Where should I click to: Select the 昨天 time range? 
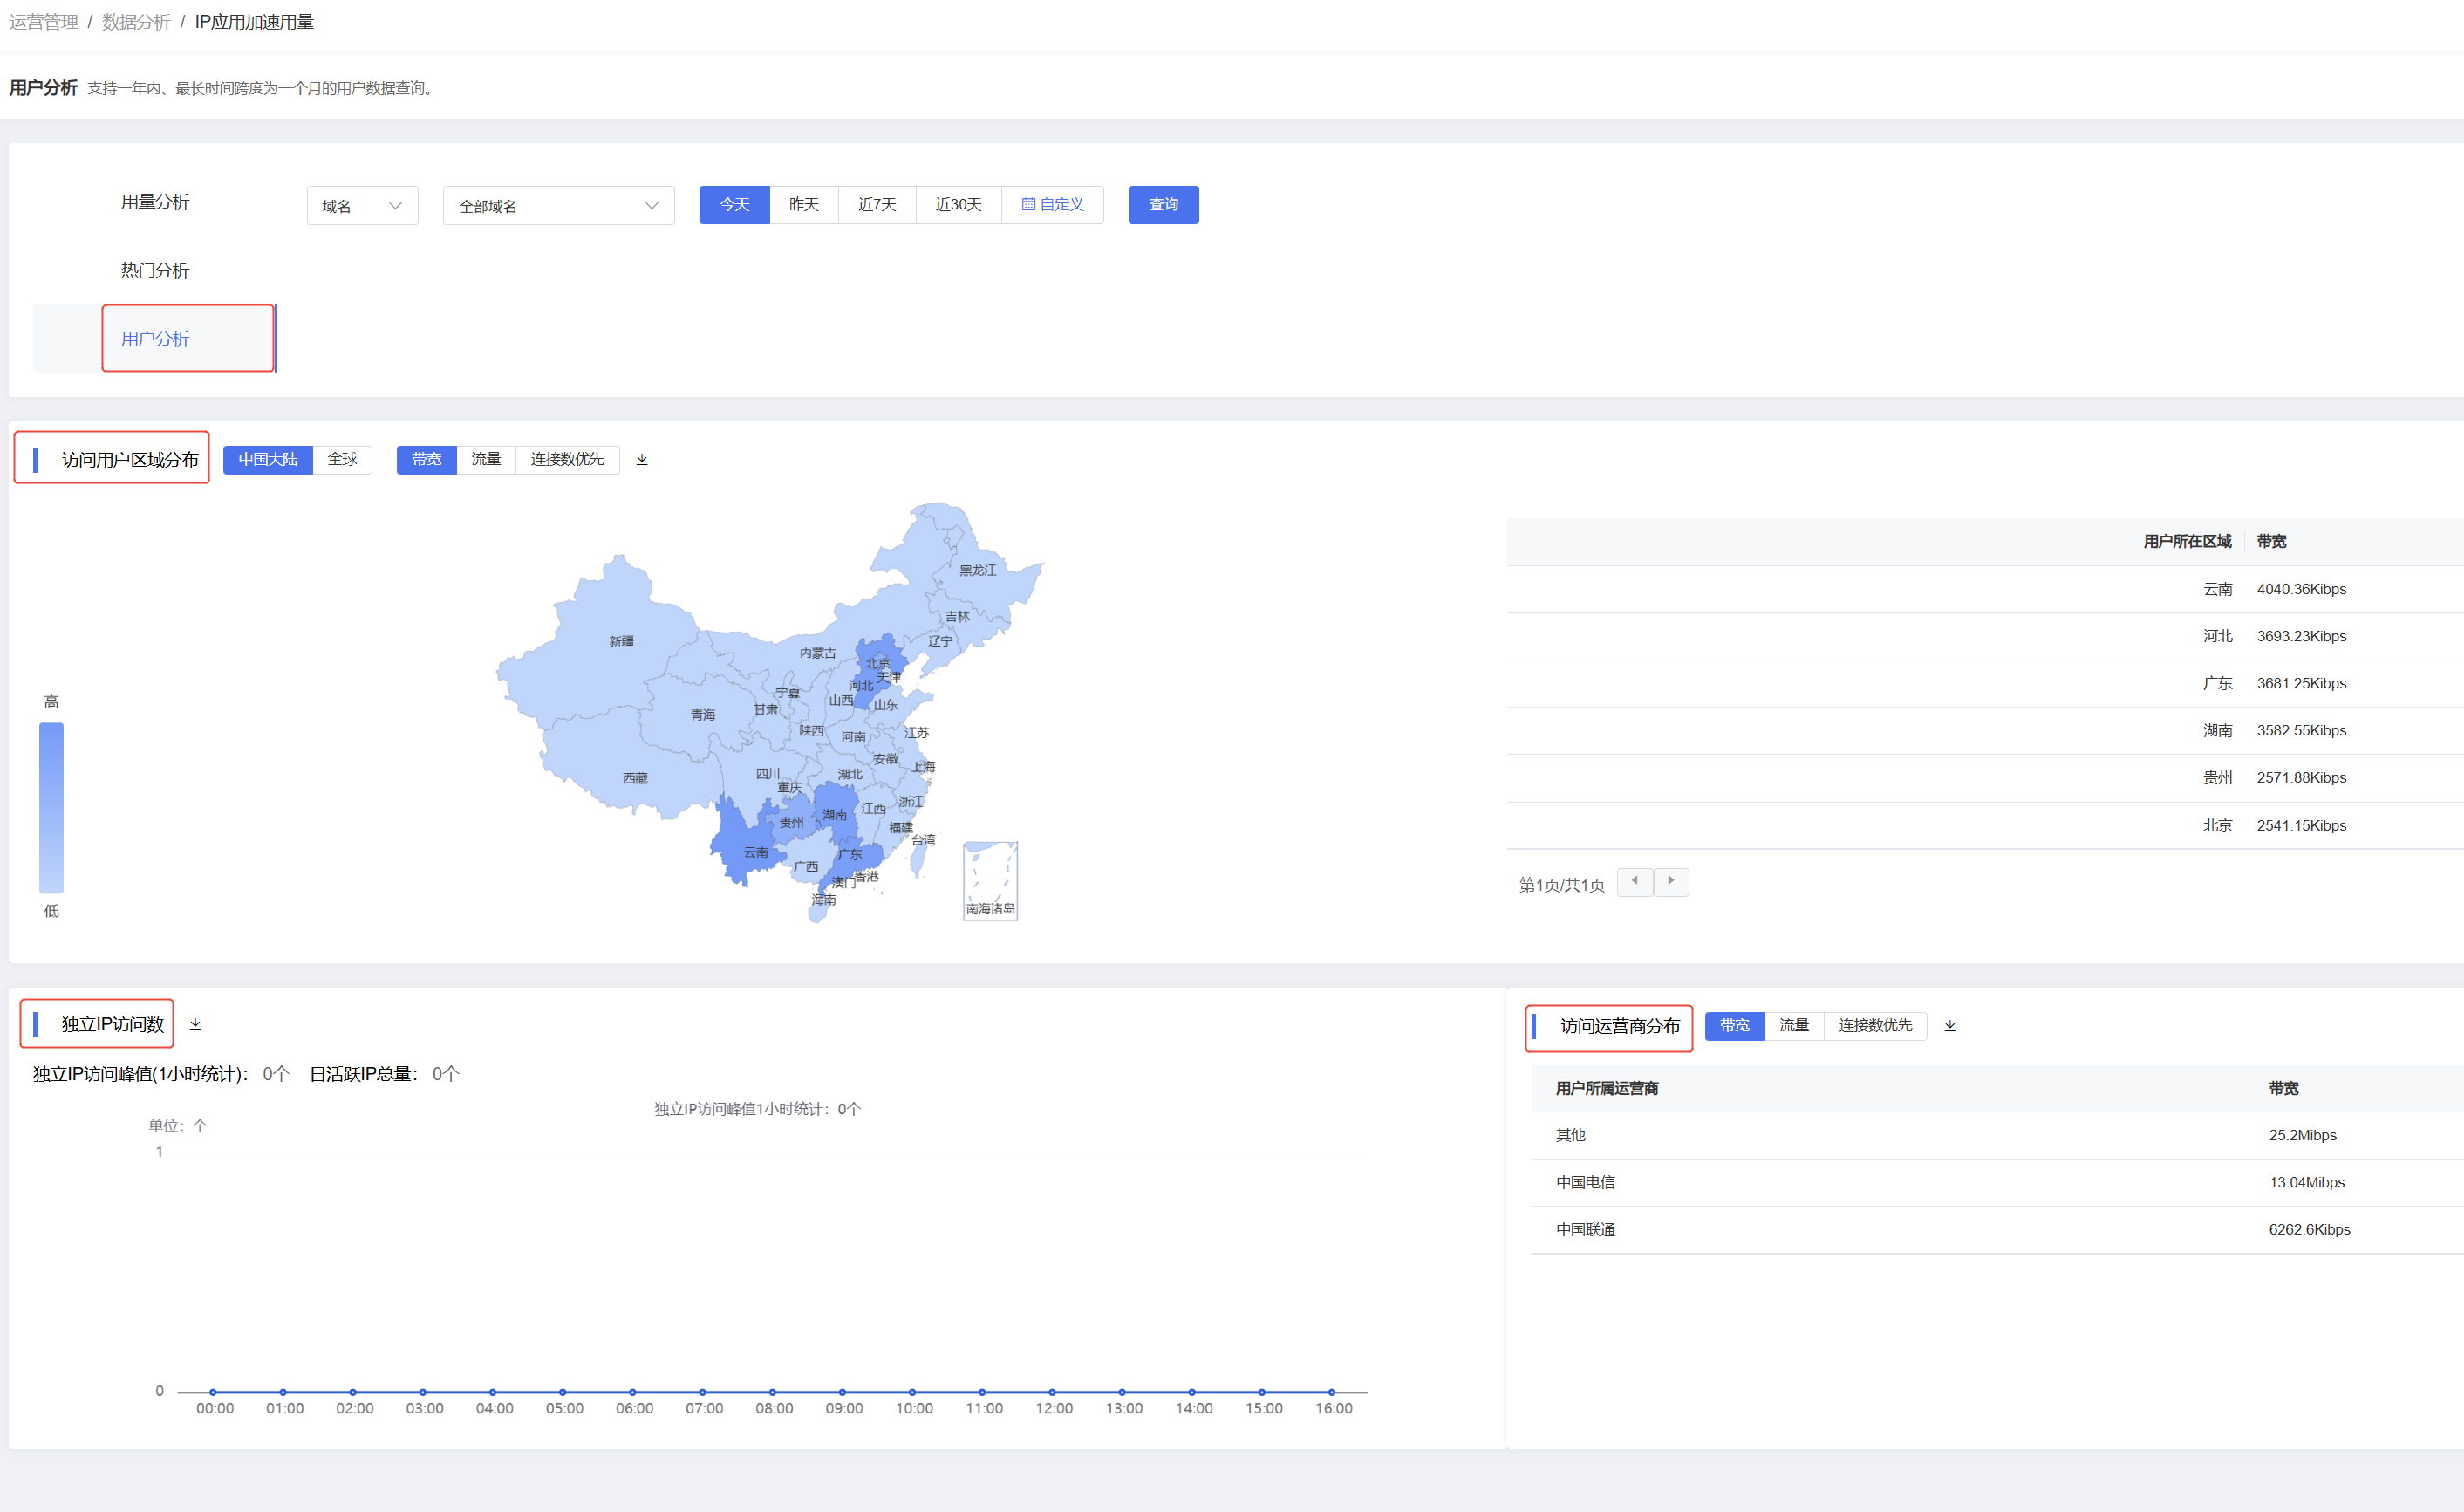[x=803, y=204]
